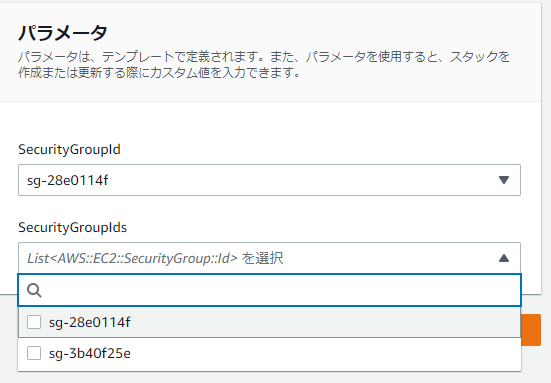Image resolution: width=551 pixels, height=383 pixels.
Task: Click the magnifying glass search icon
Action: pos(34,290)
